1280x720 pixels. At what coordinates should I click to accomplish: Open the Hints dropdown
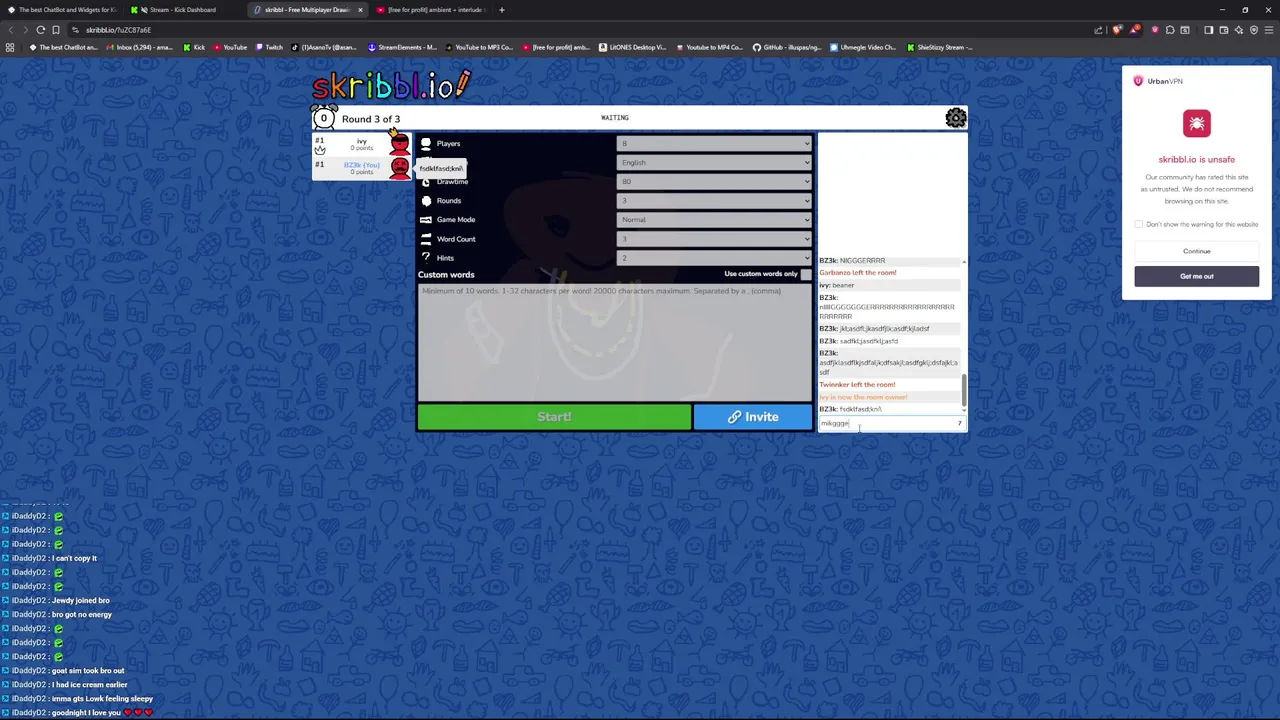pyautogui.click(x=714, y=258)
